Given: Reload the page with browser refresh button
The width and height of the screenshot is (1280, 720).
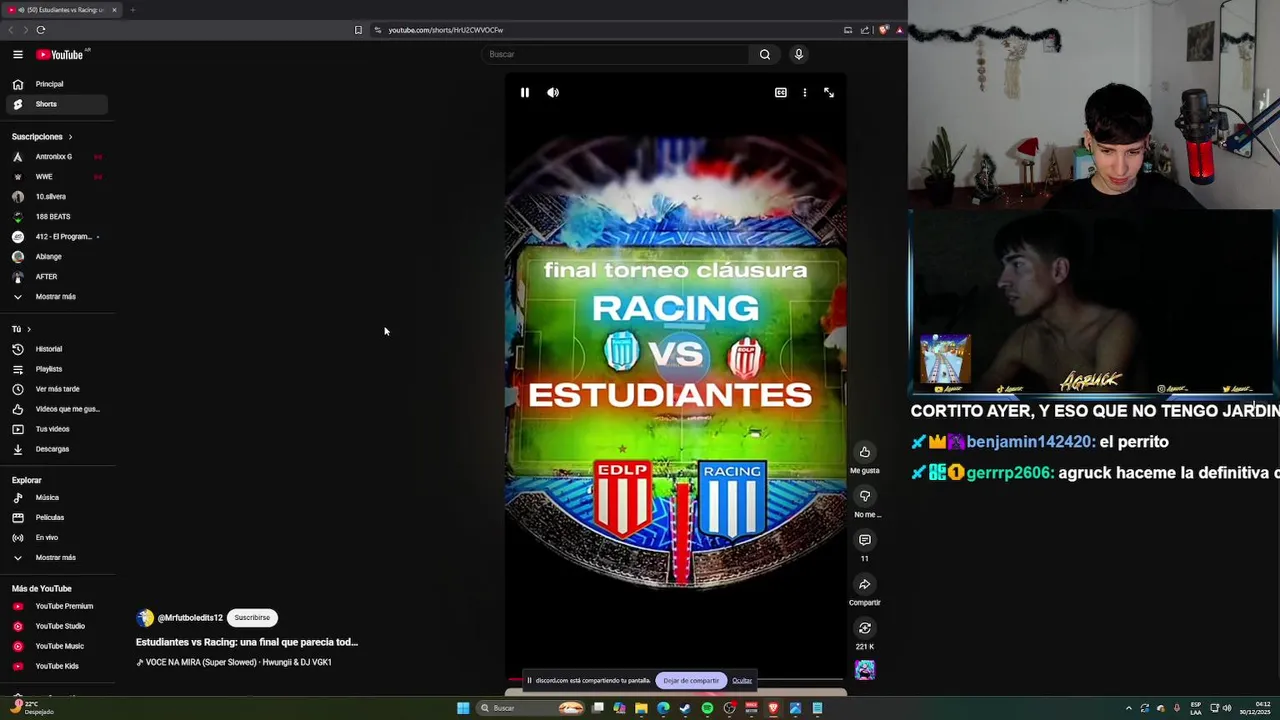Looking at the screenshot, I should (x=41, y=30).
